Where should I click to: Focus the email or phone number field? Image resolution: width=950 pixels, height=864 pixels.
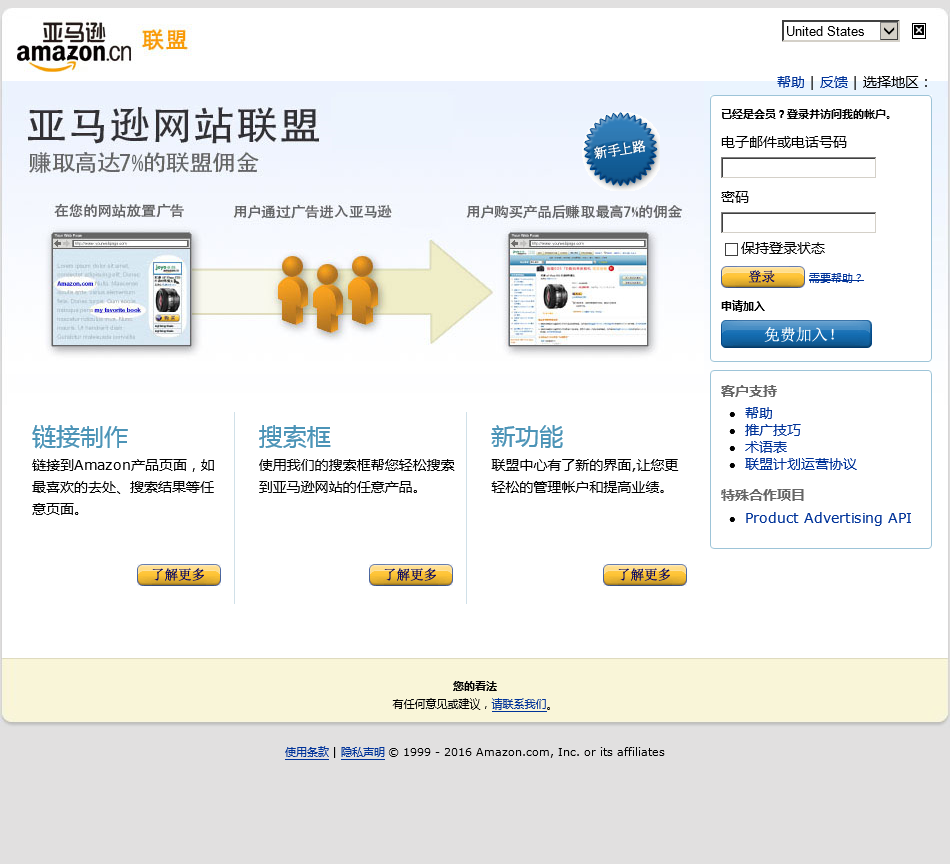click(798, 167)
